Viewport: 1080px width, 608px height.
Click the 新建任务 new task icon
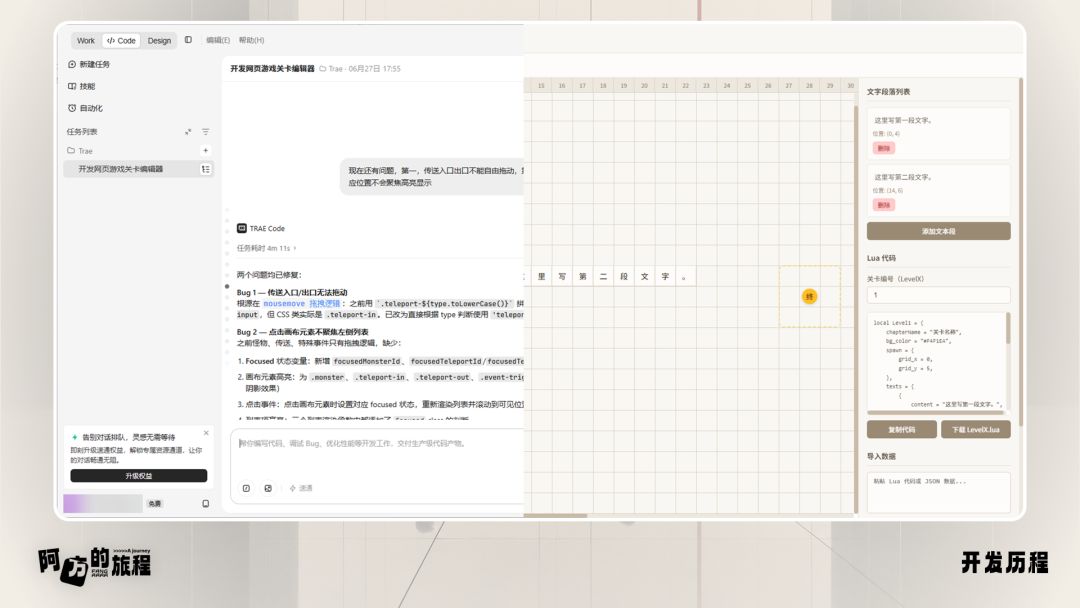coord(72,64)
